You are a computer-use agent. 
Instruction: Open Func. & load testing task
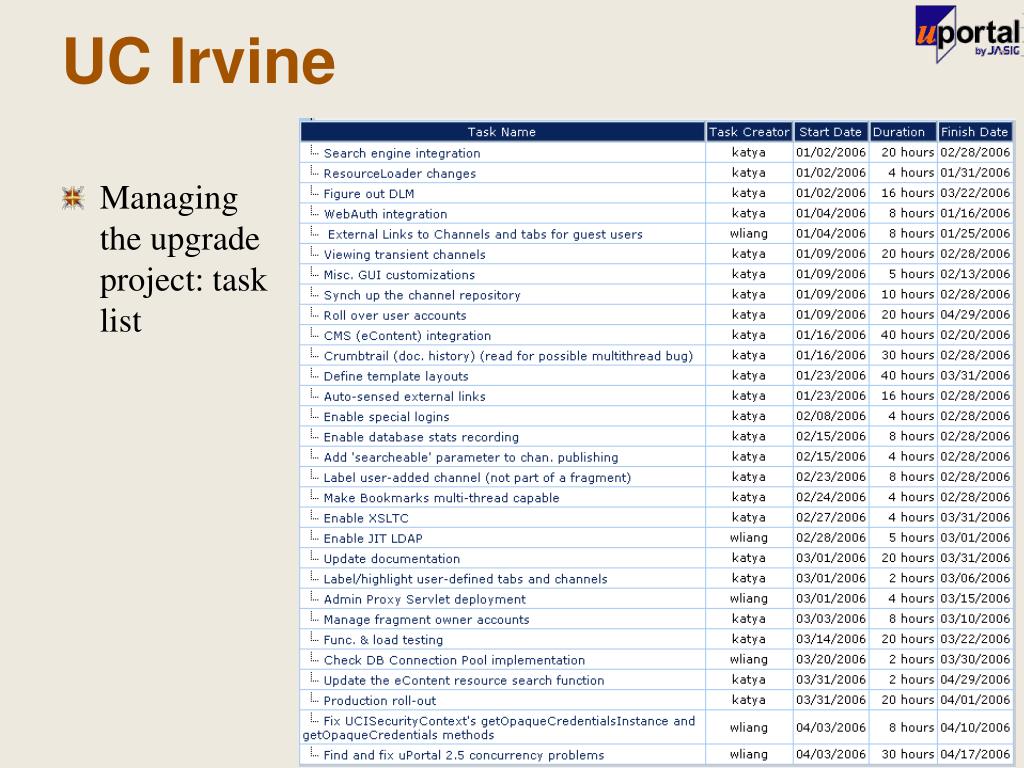tap(383, 639)
